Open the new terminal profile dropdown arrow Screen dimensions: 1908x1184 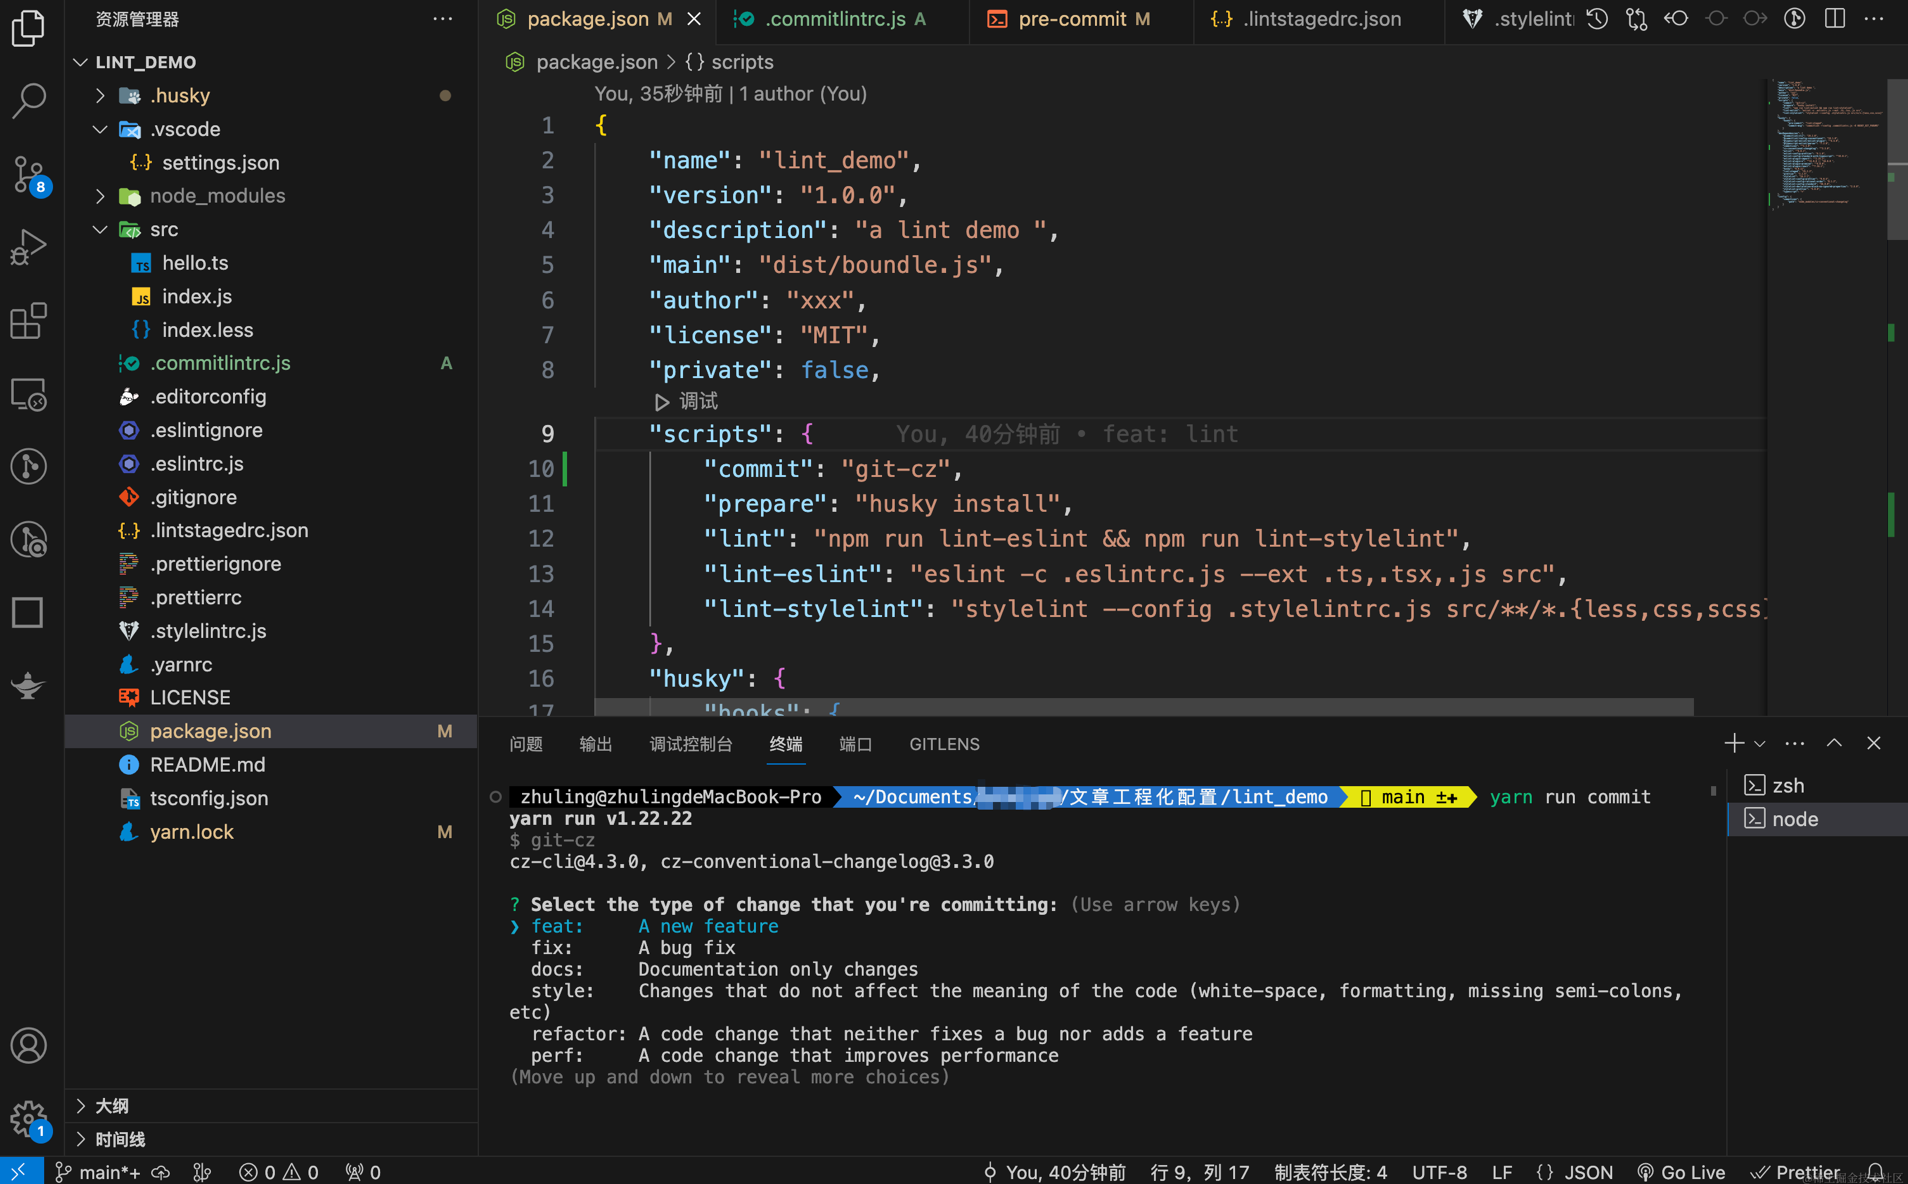(1759, 743)
